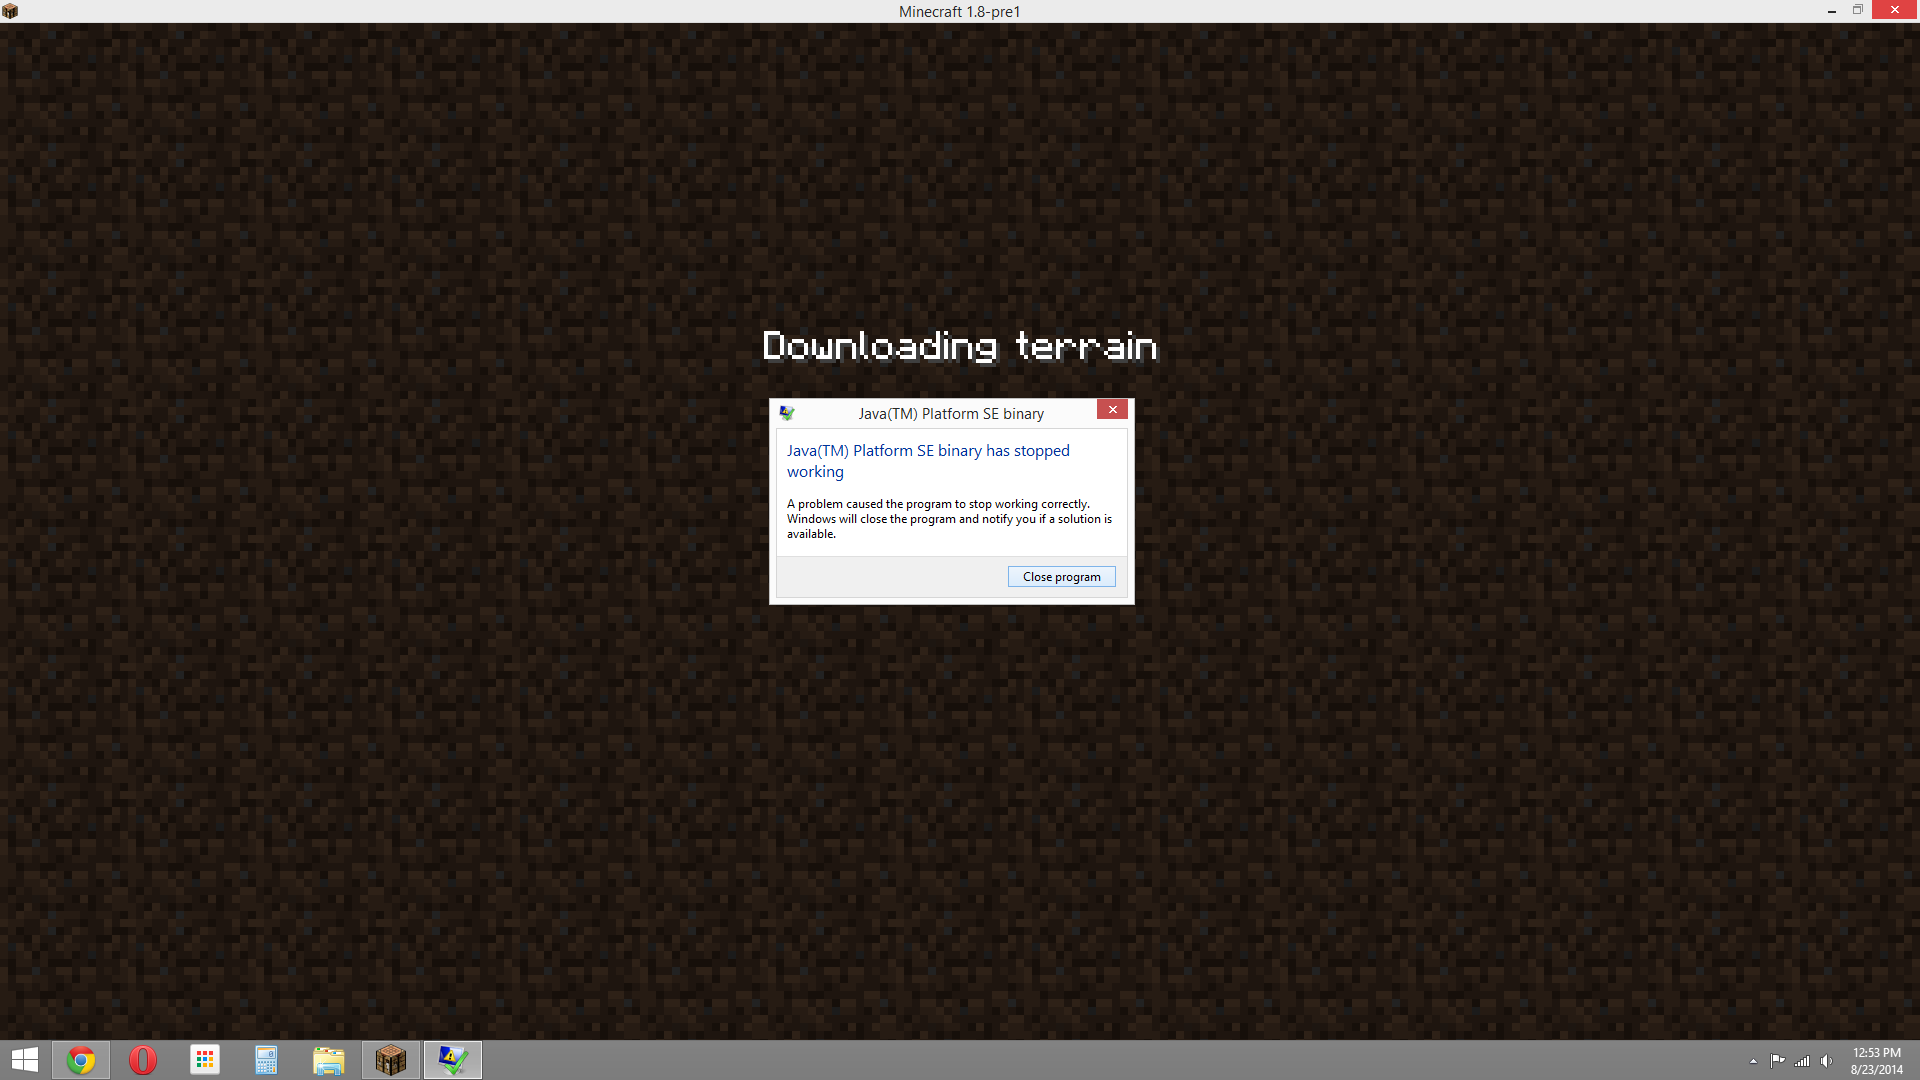1920x1080 pixels.
Task: Open the colorful apps grid taskbar icon
Action: point(205,1060)
